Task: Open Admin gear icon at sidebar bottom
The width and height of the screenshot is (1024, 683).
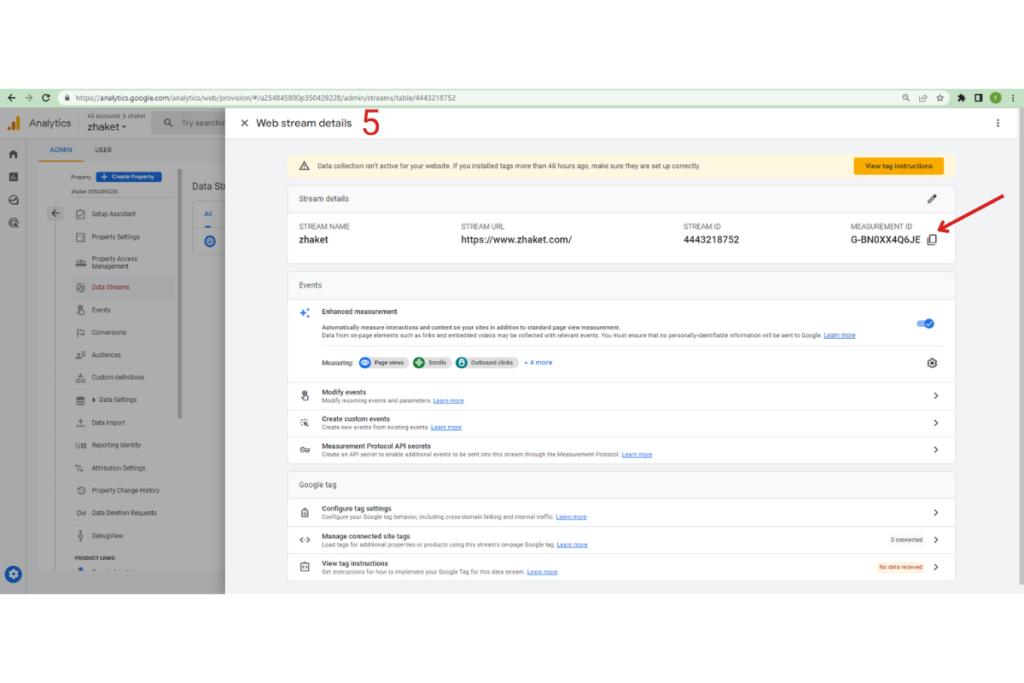Action: click(x=13, y=574)
